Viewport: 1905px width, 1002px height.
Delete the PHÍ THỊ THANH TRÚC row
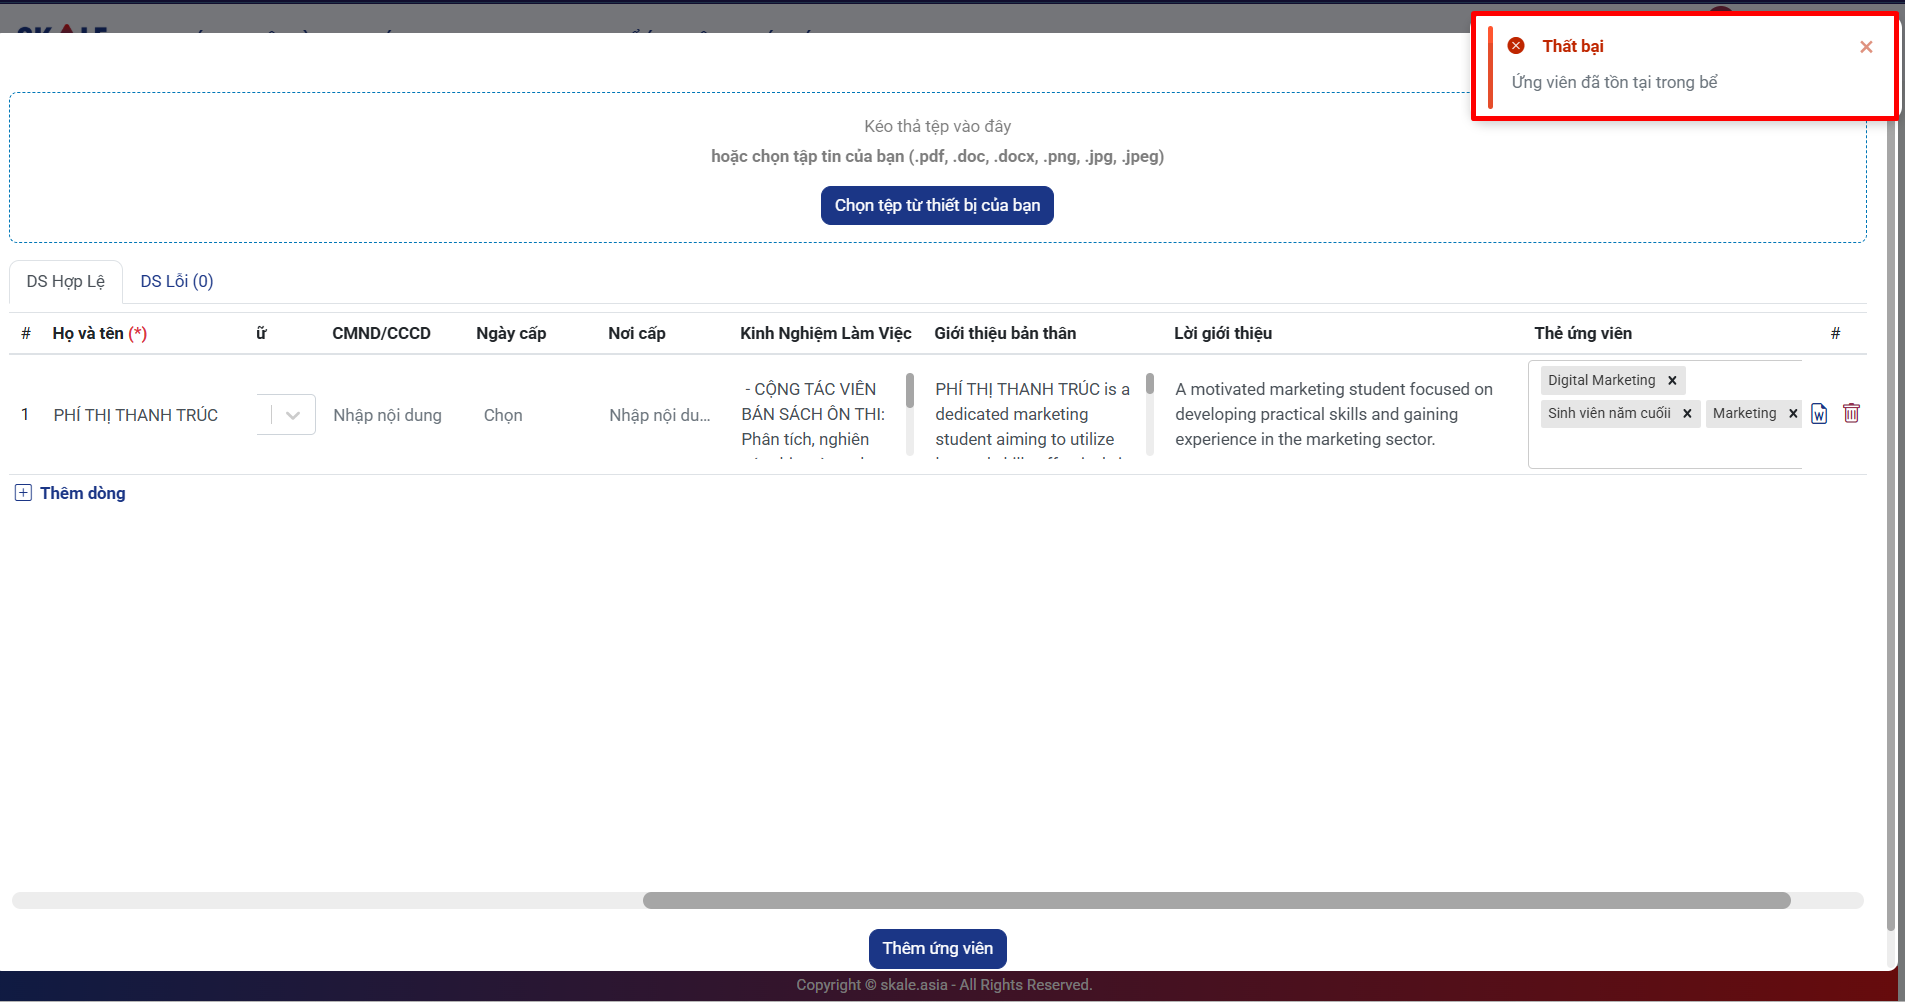tap(1851, 413)
